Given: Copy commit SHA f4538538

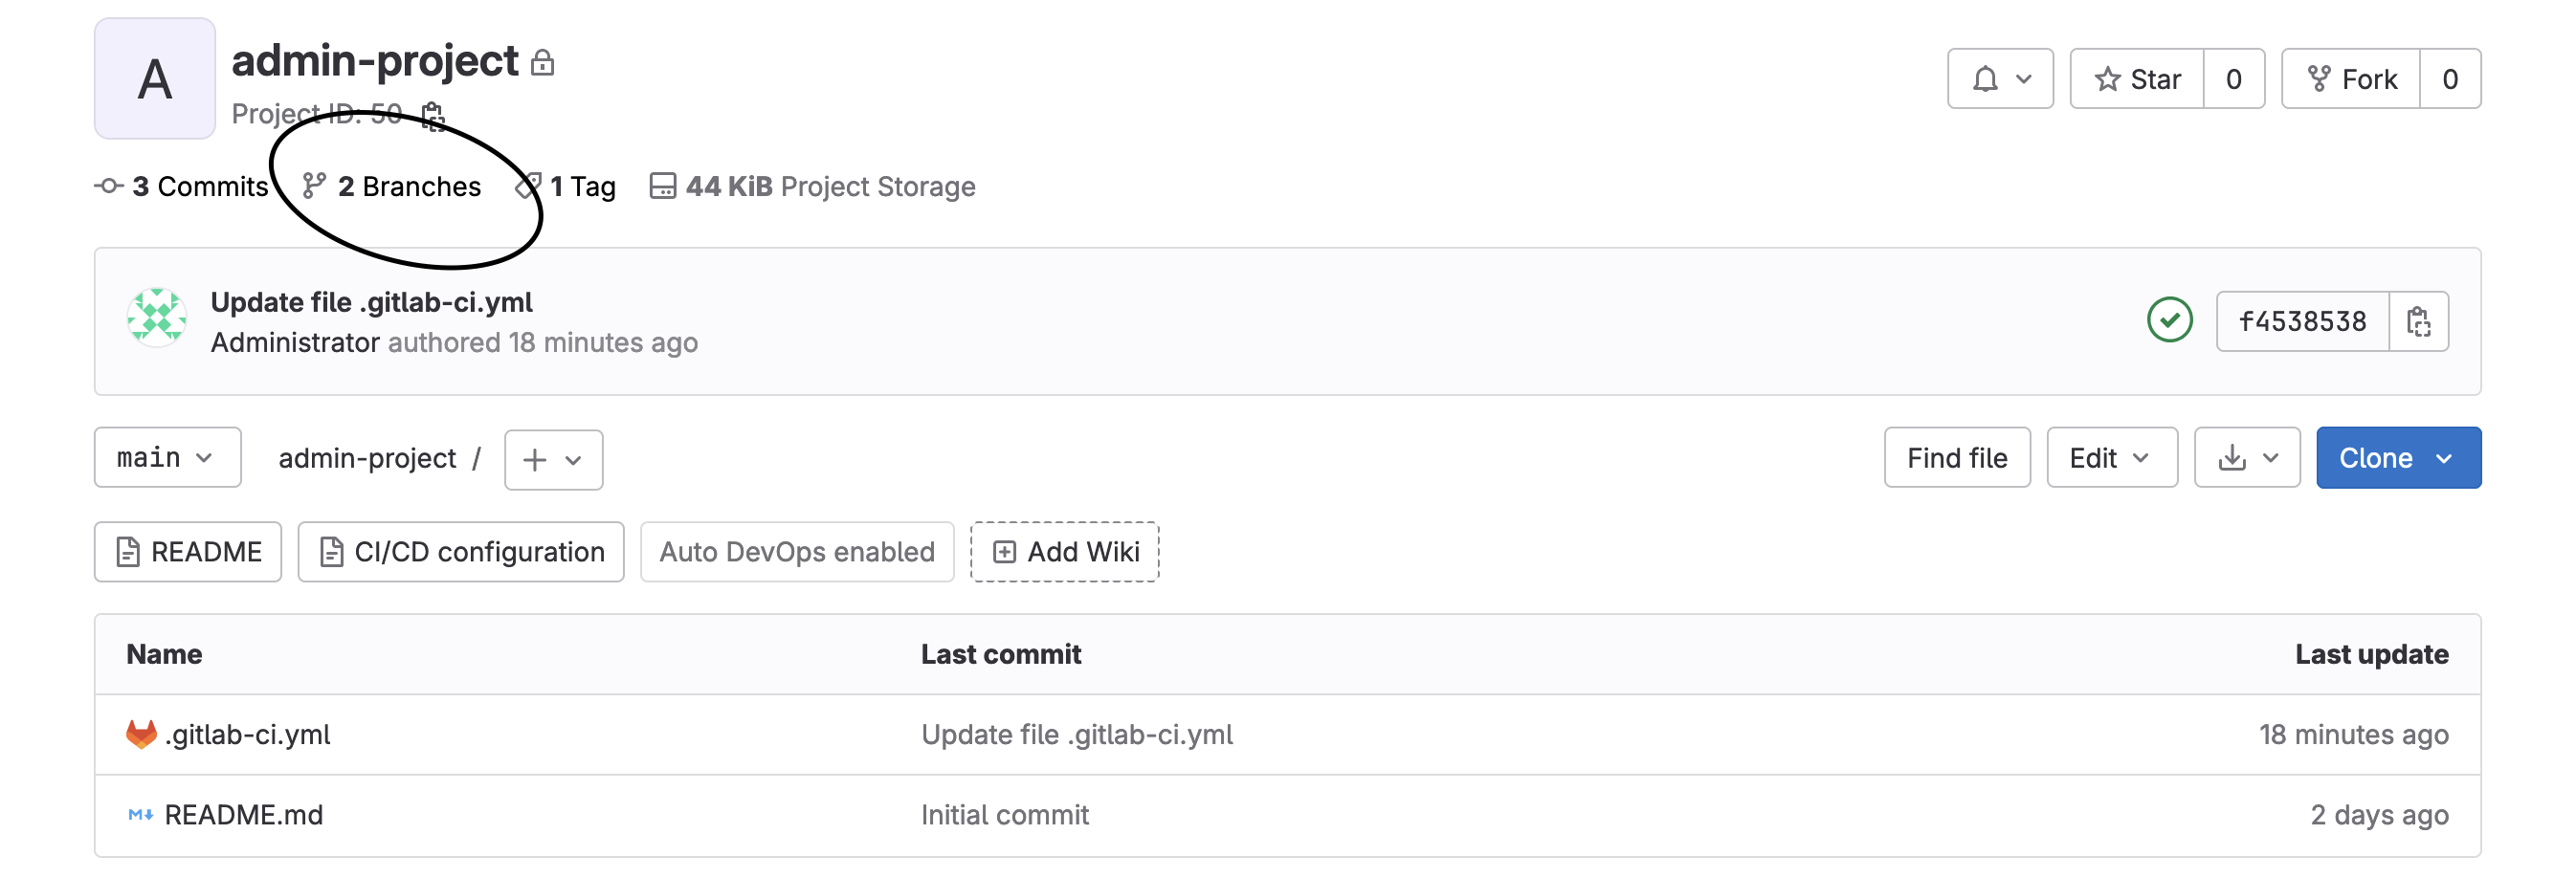Looking at the screenshot, I should (2418, 322).
